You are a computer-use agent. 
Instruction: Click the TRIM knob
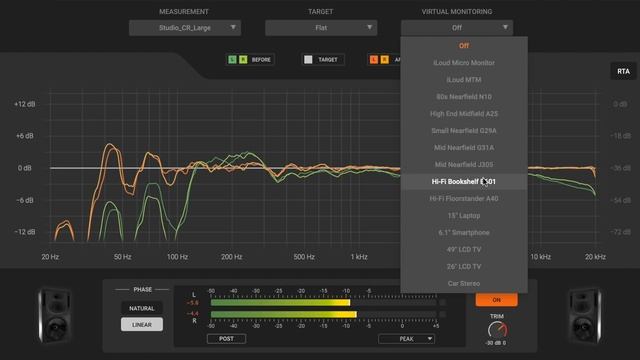pyautogui.click(x=497, y=330)
